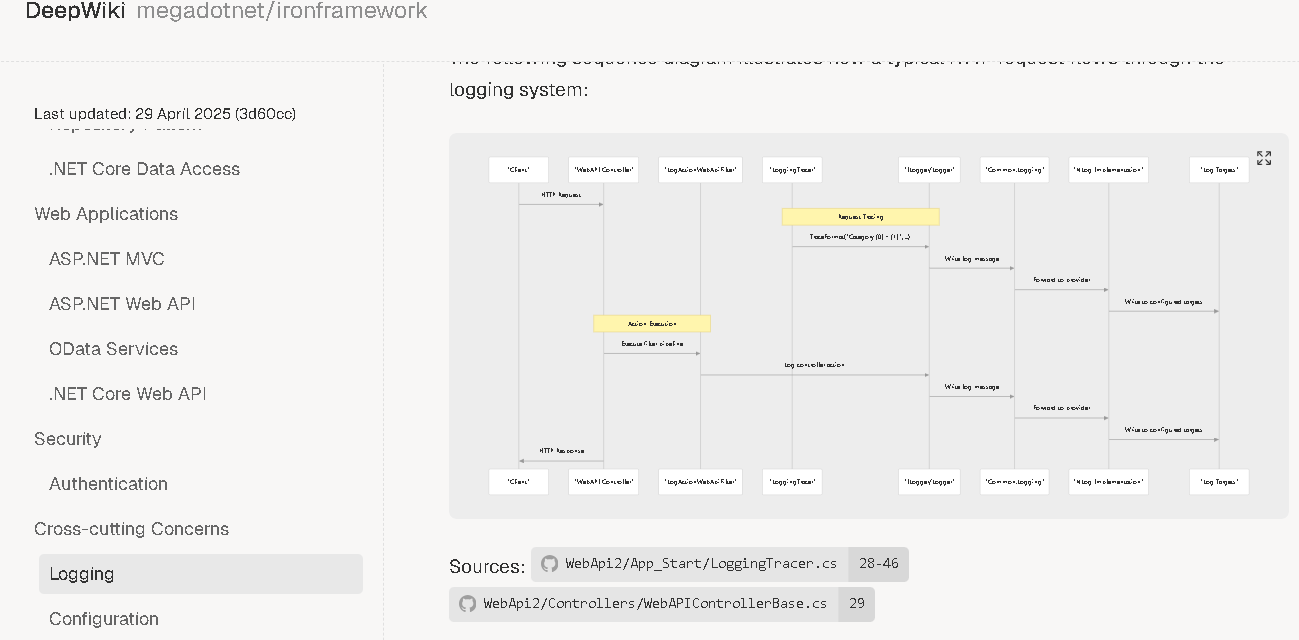Click the Sources label
This screenshot has width=1299, height=640.
click(x=487, y=567)
